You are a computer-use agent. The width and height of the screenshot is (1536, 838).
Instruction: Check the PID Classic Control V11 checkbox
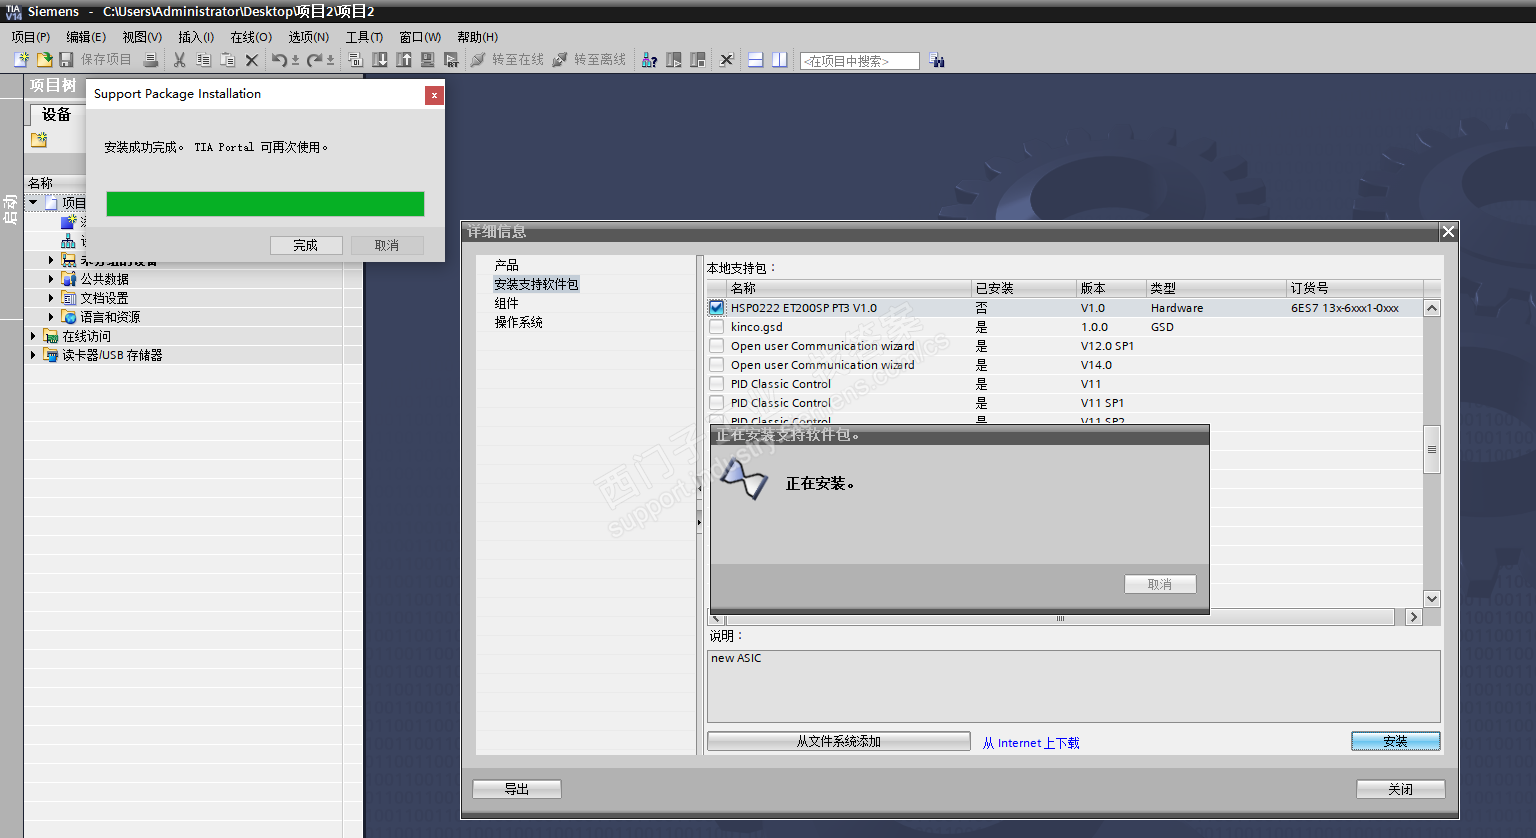(716, 384)
